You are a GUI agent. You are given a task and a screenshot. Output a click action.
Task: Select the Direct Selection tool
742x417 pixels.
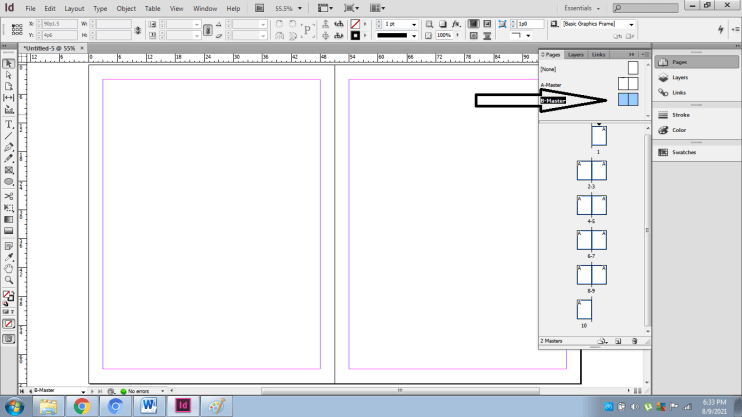(9, 75)
